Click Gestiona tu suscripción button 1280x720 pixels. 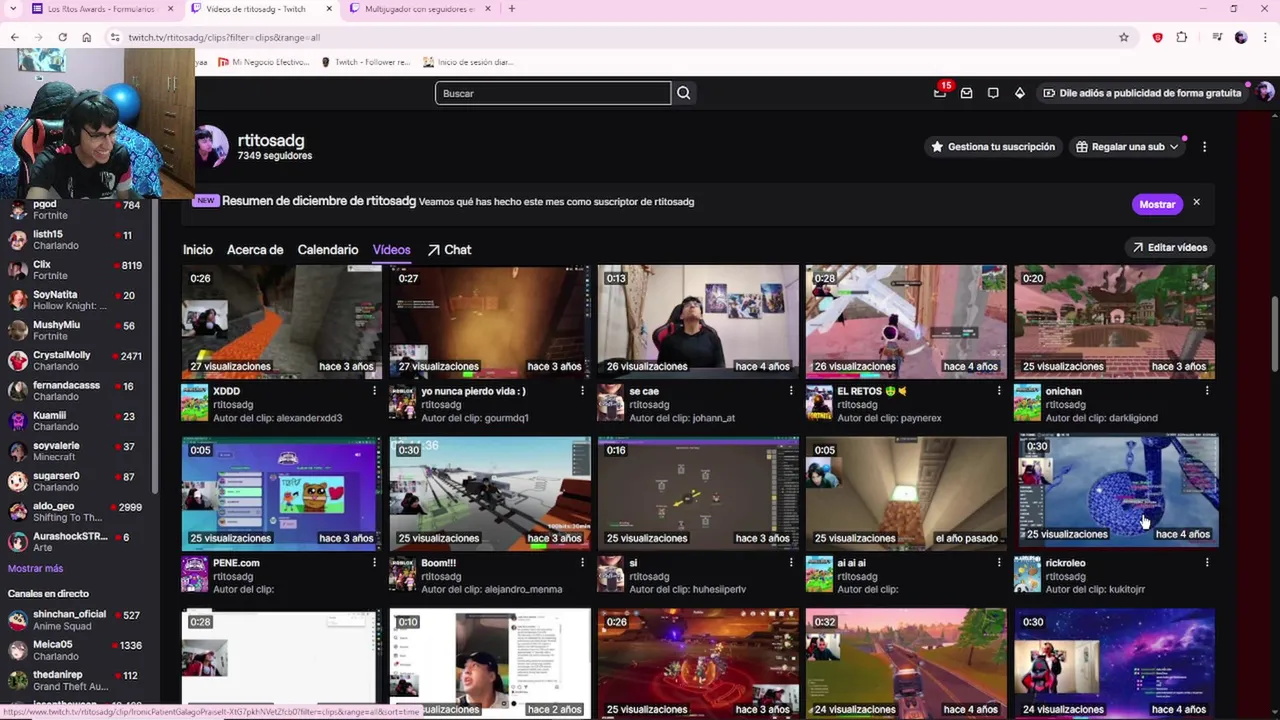[x=993, y=147]
